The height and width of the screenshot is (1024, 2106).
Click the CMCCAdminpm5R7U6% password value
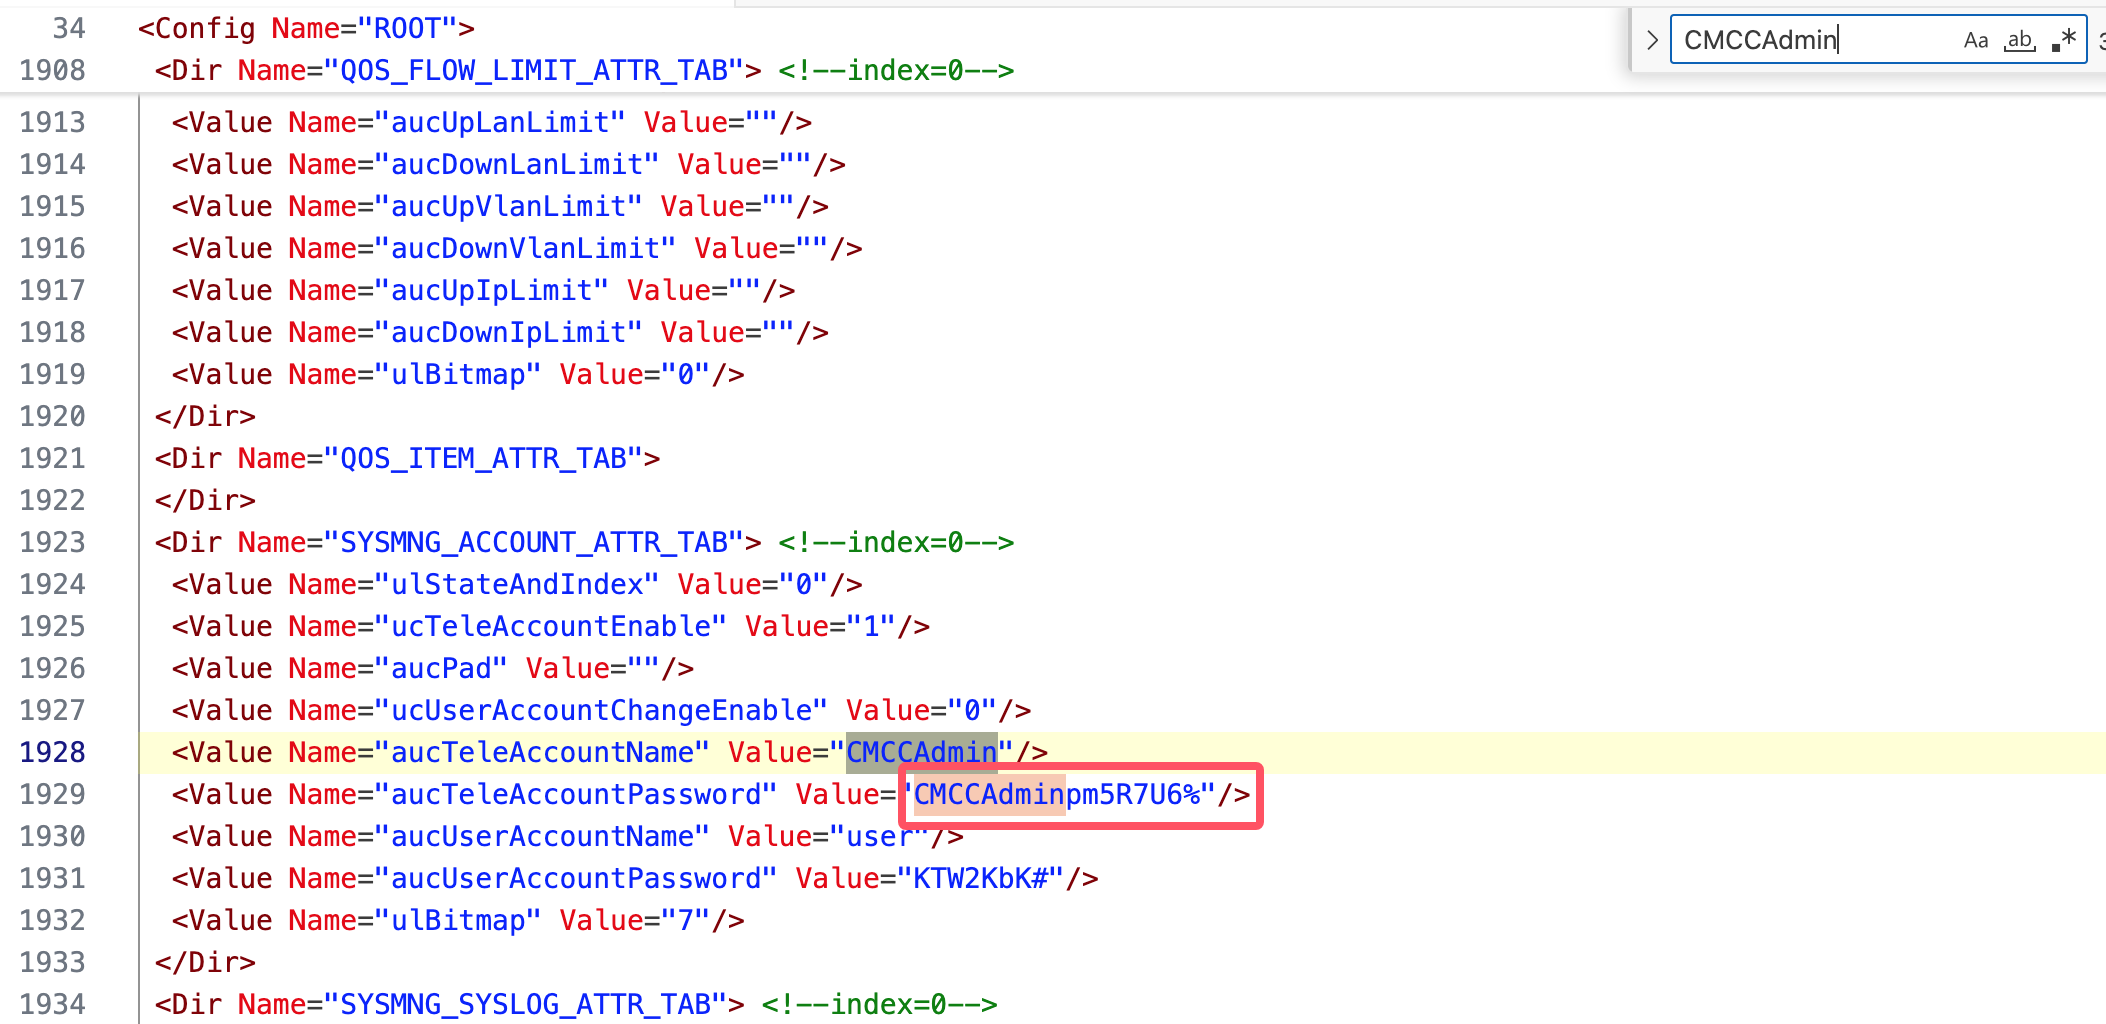pyautogui.click(x=1057, y=794)
